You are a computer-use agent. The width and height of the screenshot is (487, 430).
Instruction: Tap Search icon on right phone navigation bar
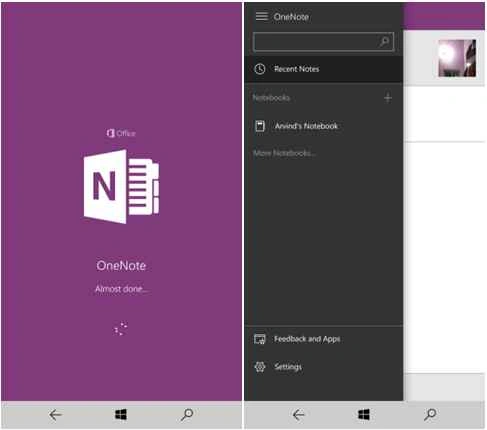(x=430, y=415)
